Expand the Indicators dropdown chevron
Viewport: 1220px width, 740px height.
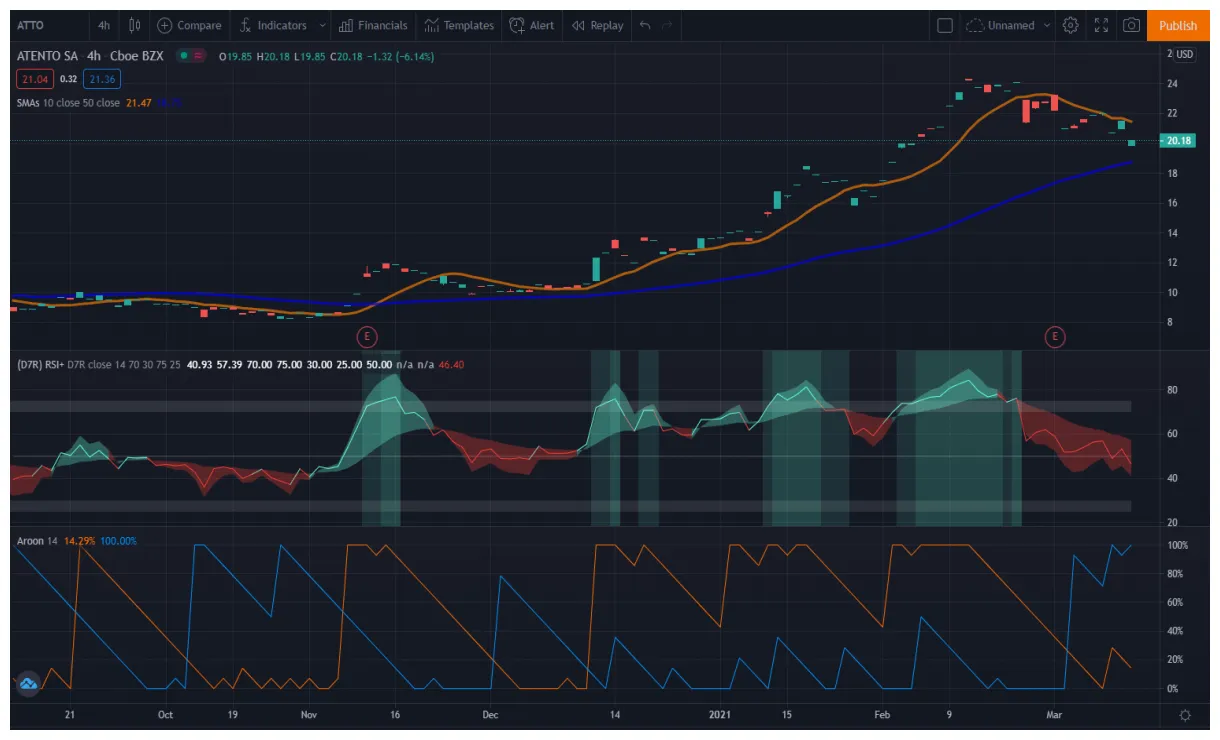point(321,25)
